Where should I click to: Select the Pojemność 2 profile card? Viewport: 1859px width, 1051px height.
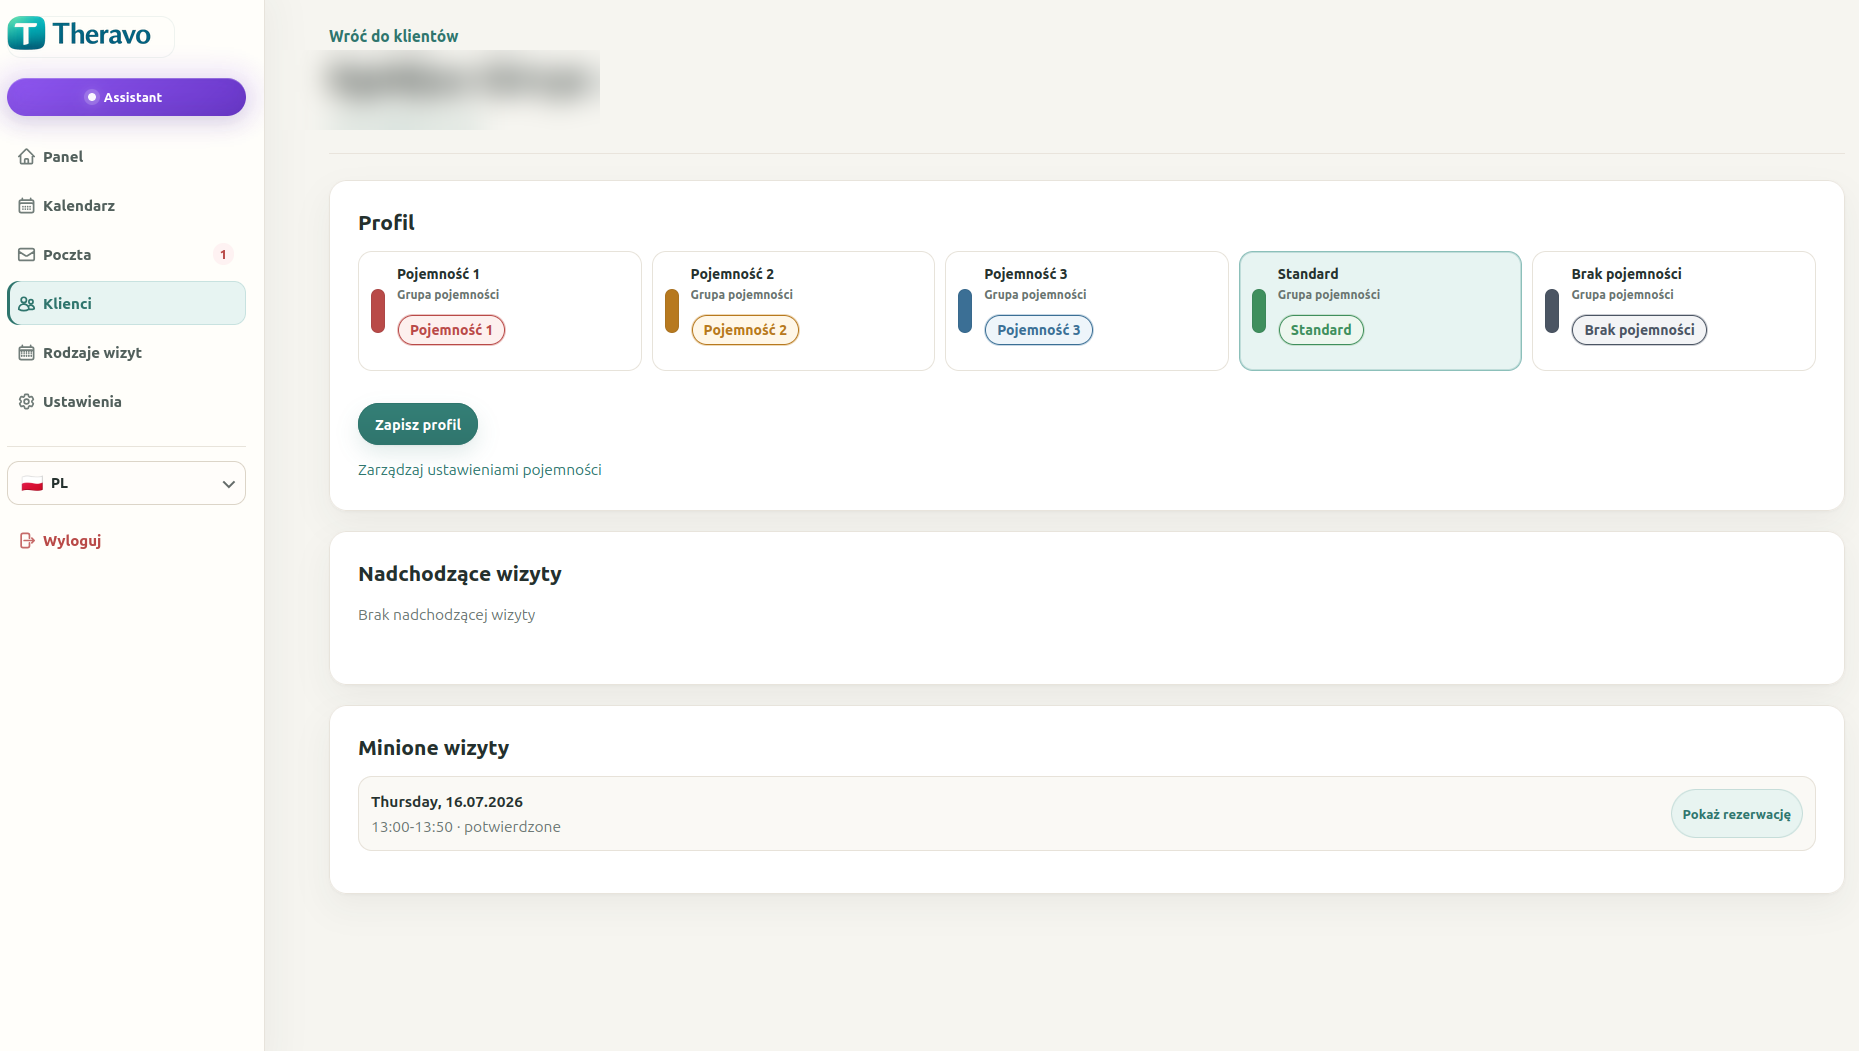(793, 311)
